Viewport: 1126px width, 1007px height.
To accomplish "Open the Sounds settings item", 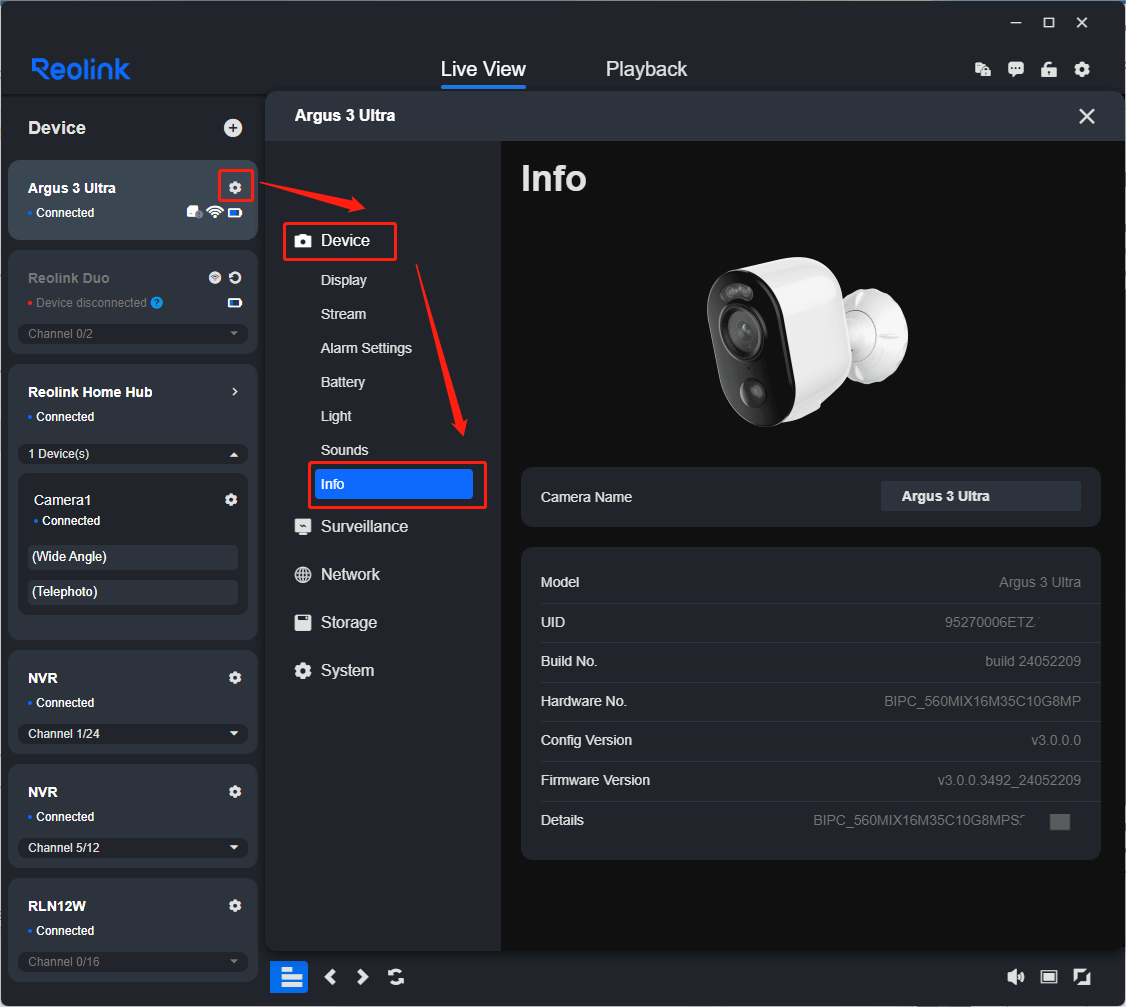I will [344, 450].
